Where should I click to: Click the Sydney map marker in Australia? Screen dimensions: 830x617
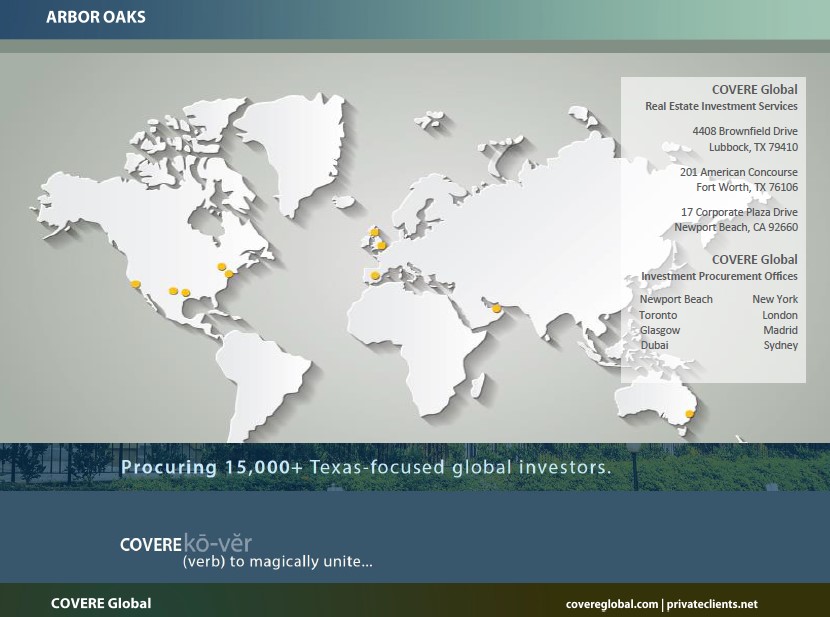pos(689,413)
